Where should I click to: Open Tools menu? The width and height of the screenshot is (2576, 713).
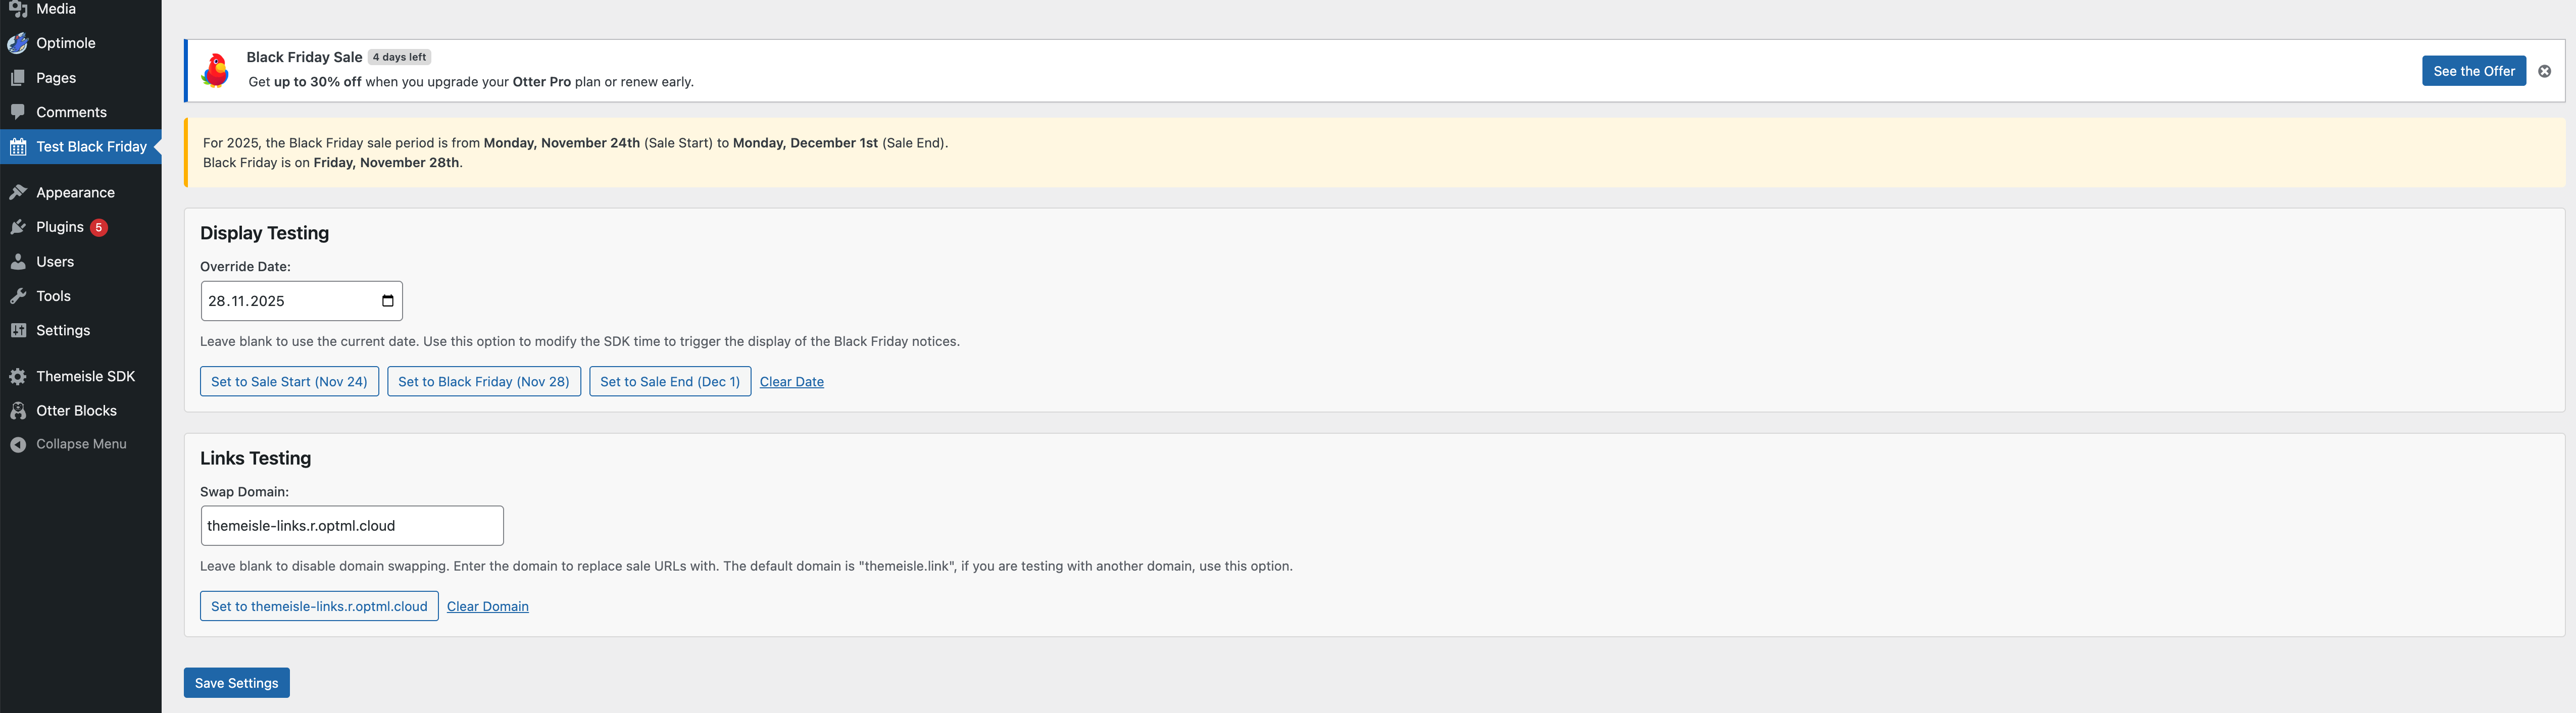[x=54, y=296]
